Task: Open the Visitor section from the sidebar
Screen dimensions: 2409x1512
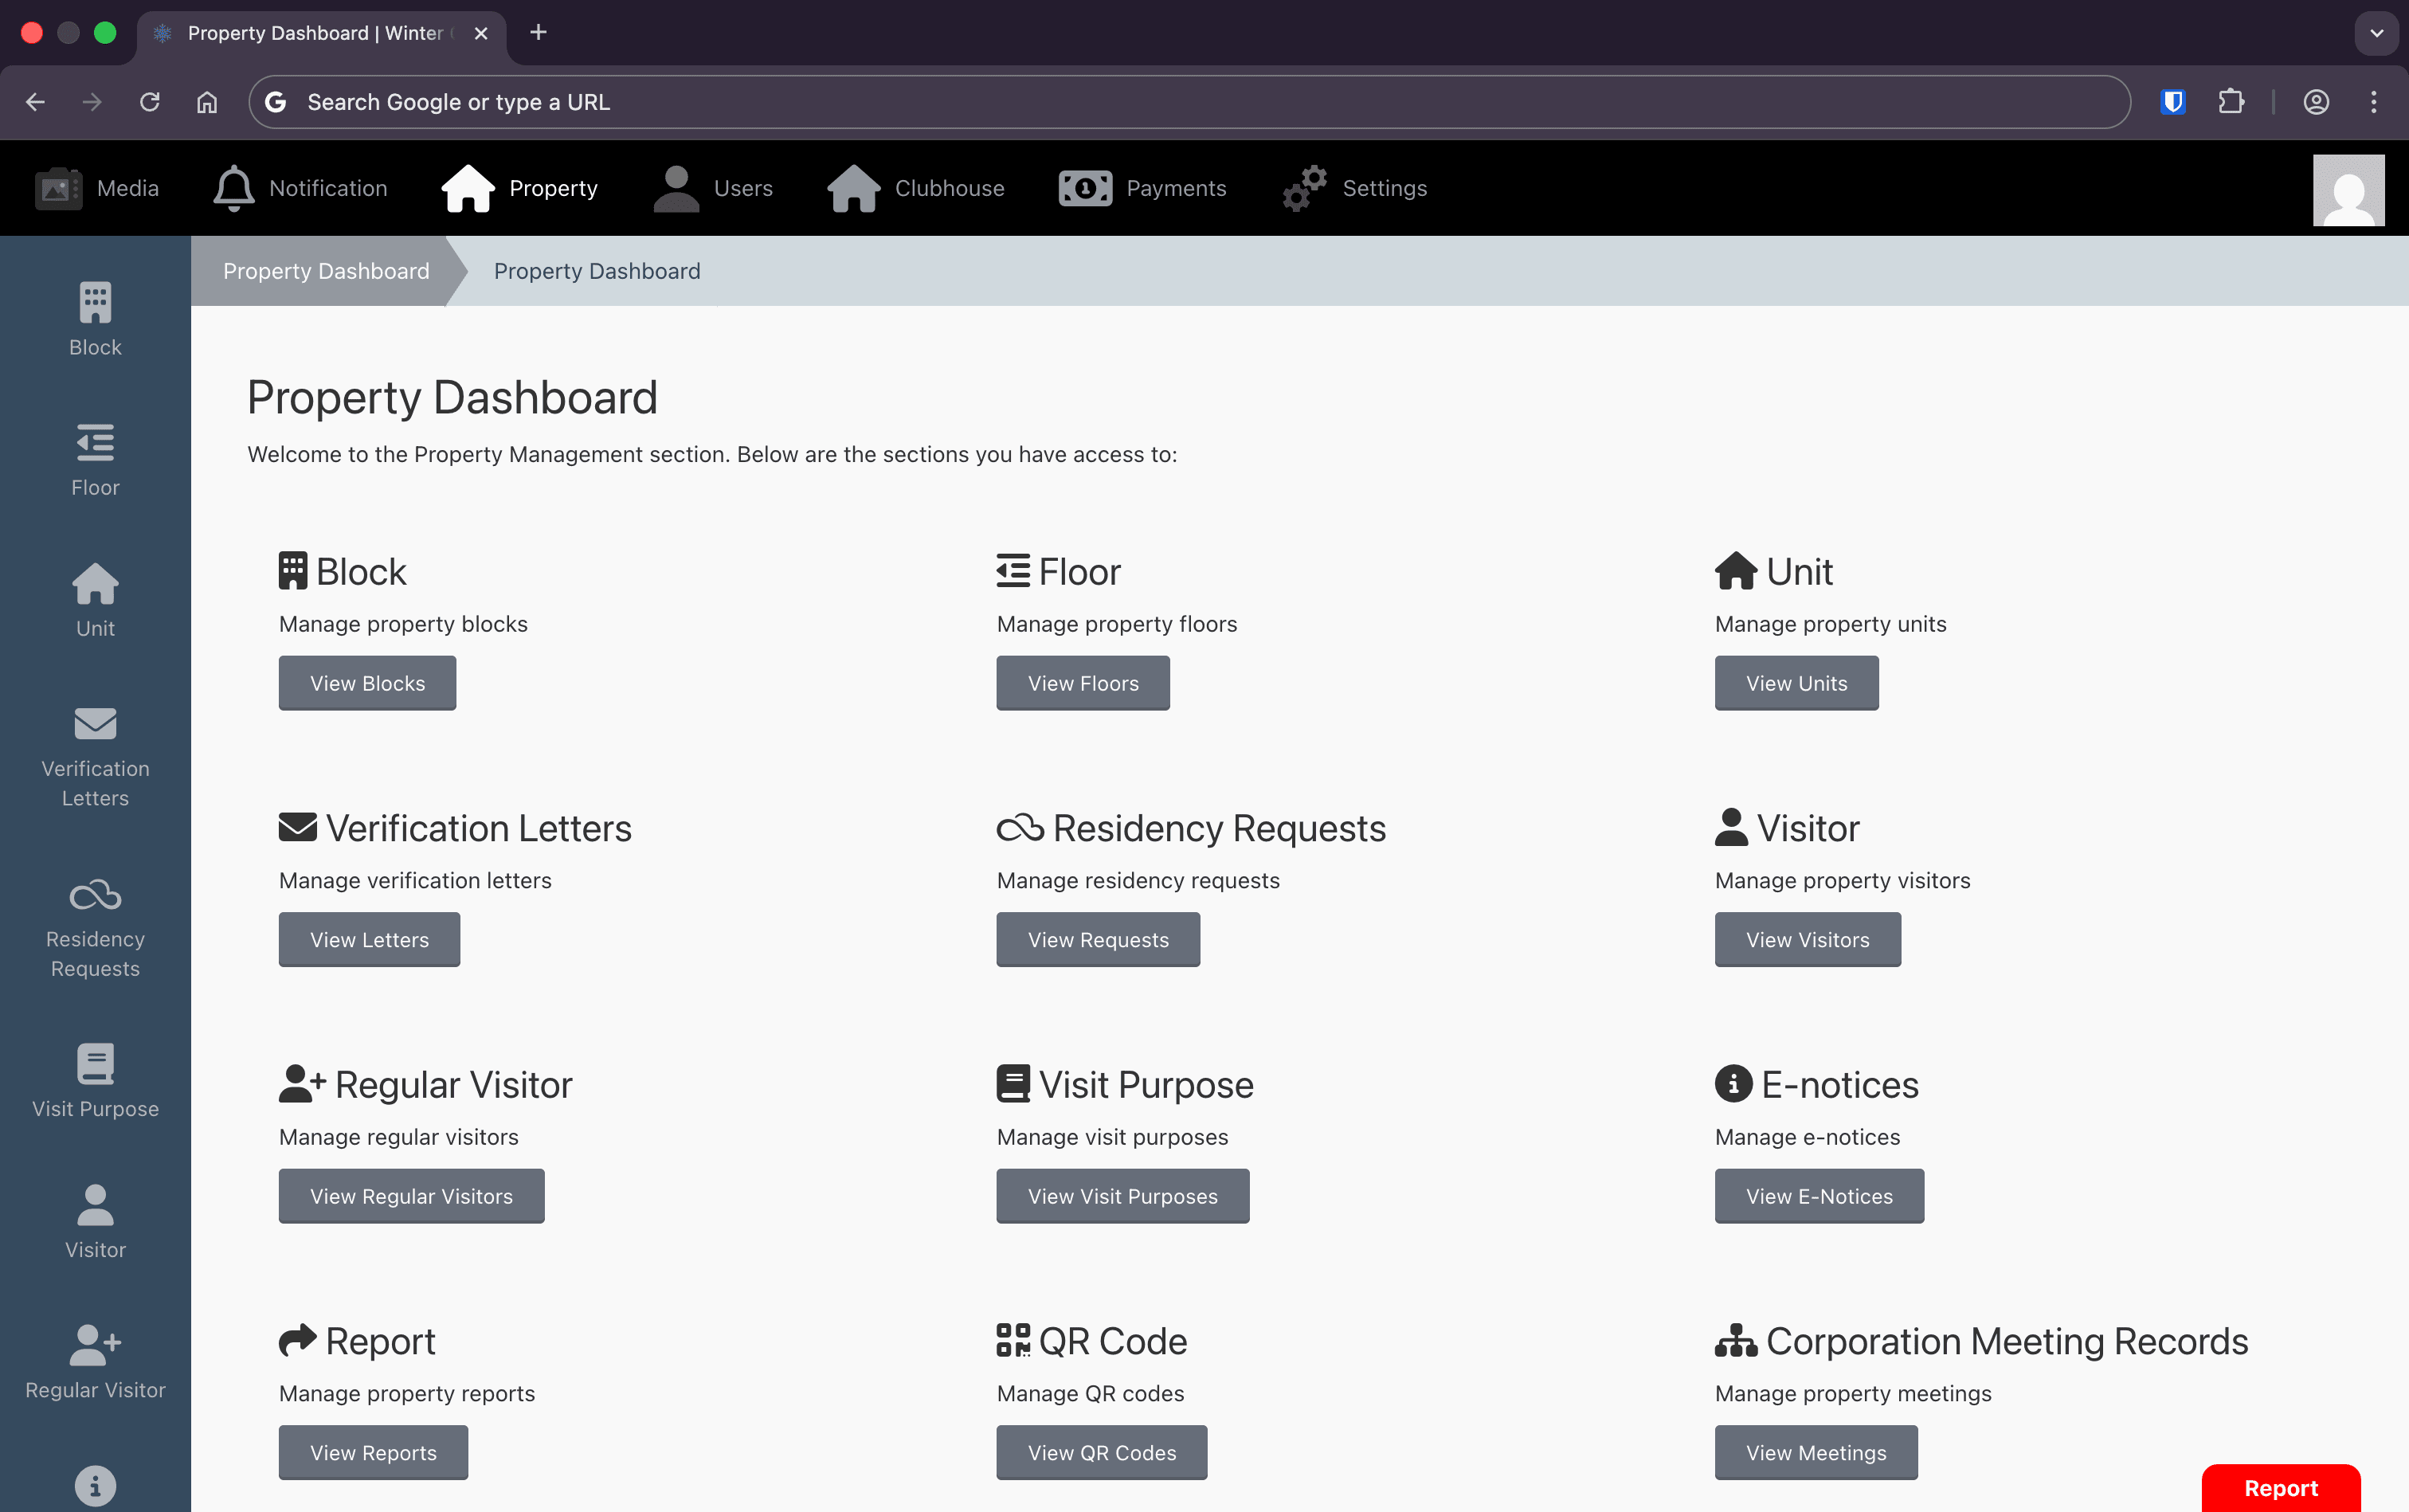Action: [x=95, y=1220]
